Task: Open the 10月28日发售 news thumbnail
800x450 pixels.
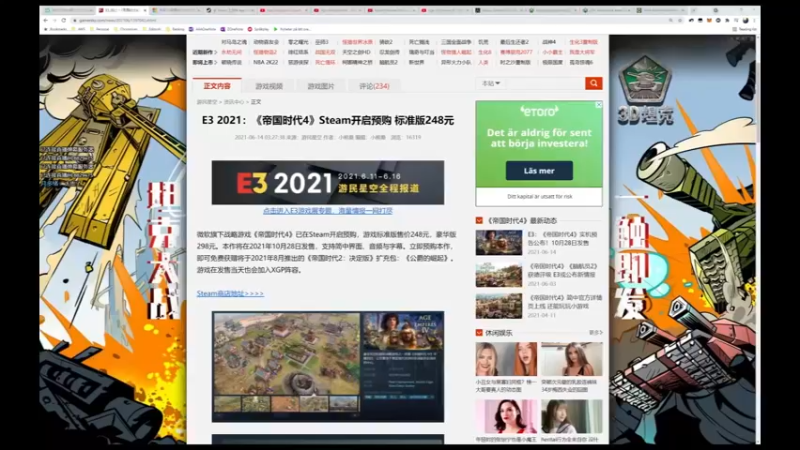Action: click(498, 242)
